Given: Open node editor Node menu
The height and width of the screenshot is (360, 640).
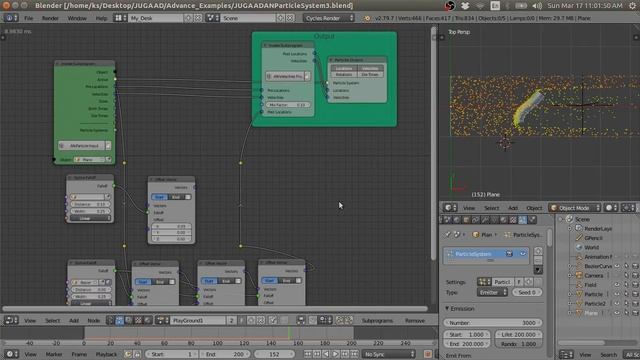Looking at the screenshot, I should tap(93, 321).
